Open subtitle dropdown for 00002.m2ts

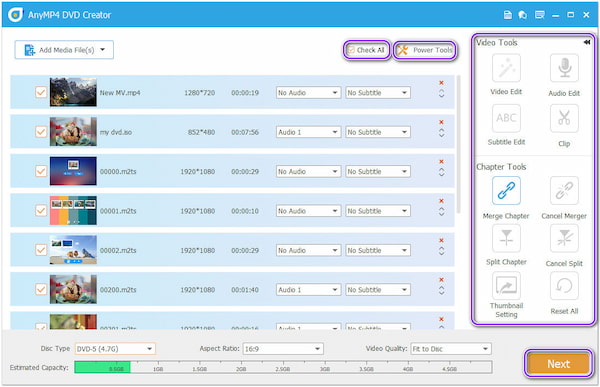click(x=378, y=250)
